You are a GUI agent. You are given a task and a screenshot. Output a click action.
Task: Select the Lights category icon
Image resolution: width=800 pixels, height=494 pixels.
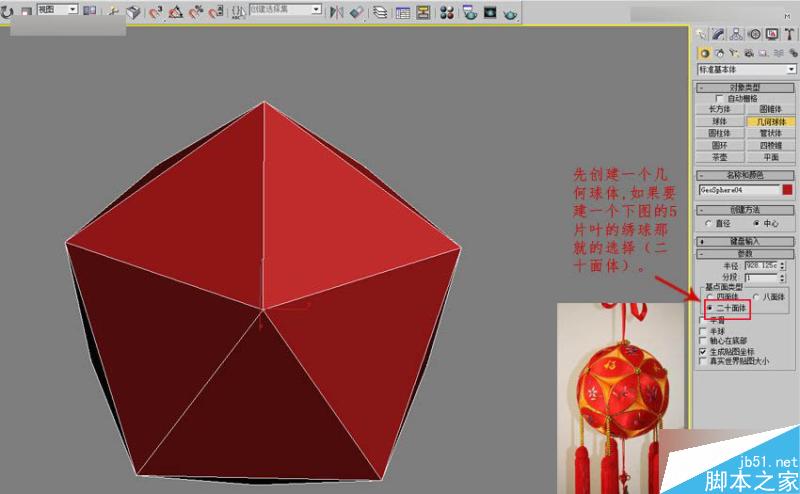734,53
